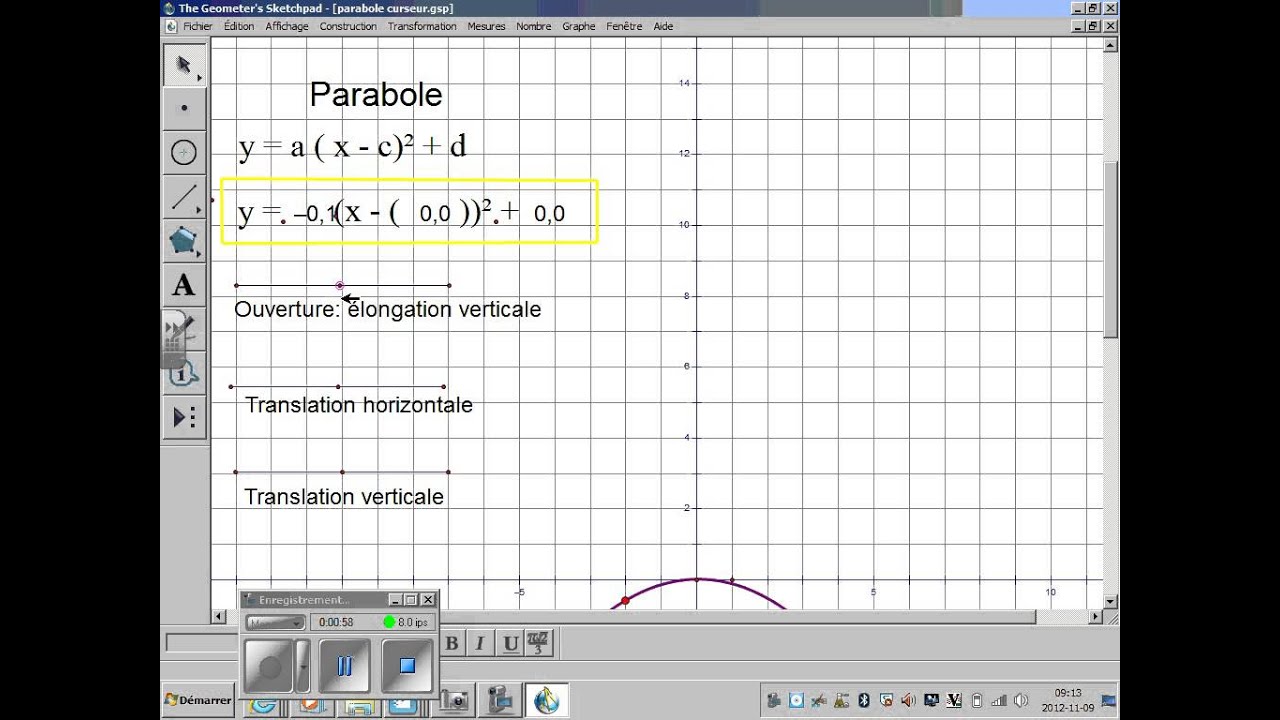Open the Mesures menu
Viewport: 1280px width, 720px height.
tap(486, 26)
